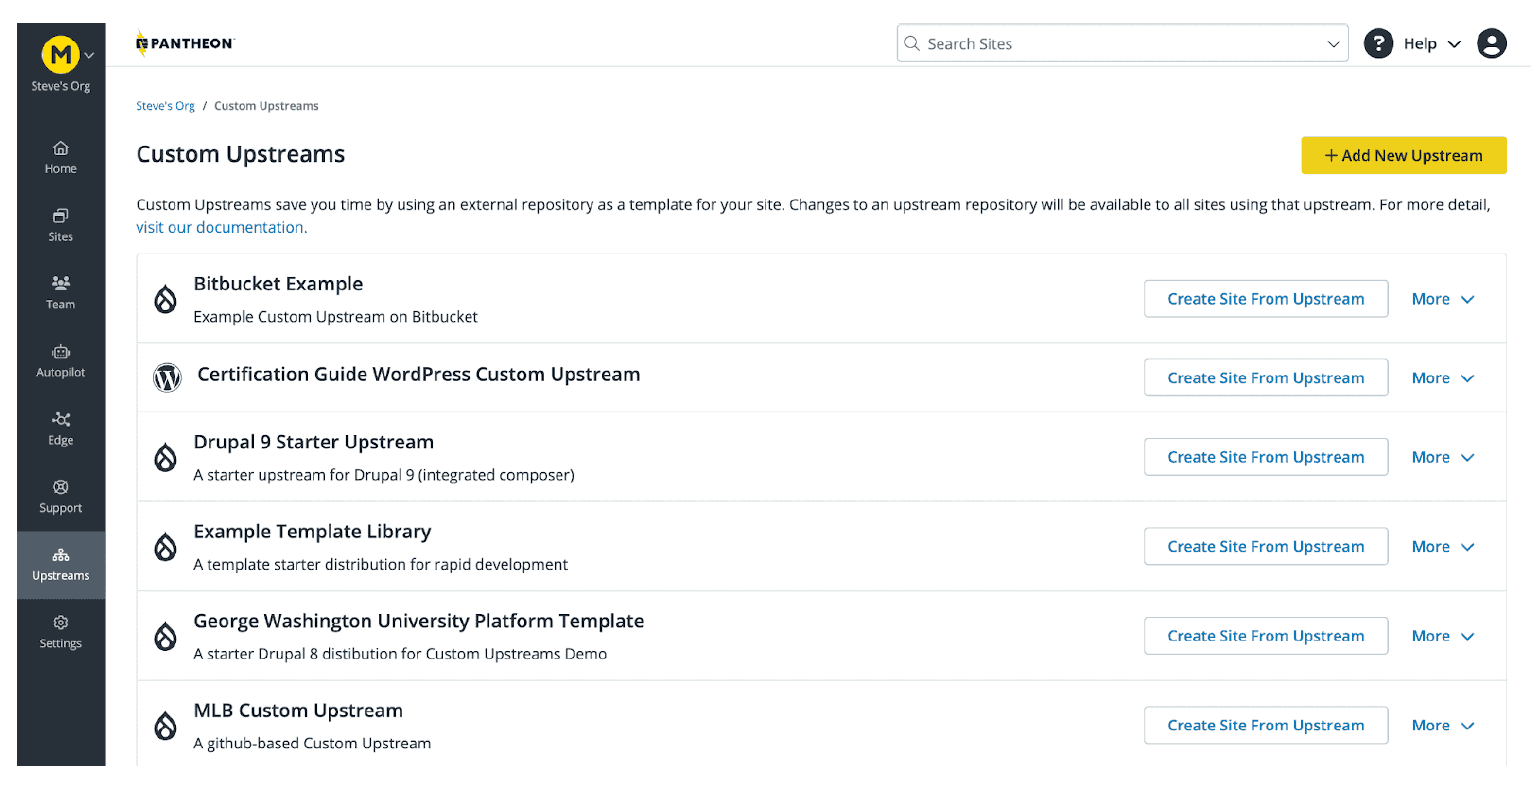Image resolution: width=1532 pixels, height=786 pixels.
Task: Open help via the question mark icon
Action: [x=1378, y=43]
